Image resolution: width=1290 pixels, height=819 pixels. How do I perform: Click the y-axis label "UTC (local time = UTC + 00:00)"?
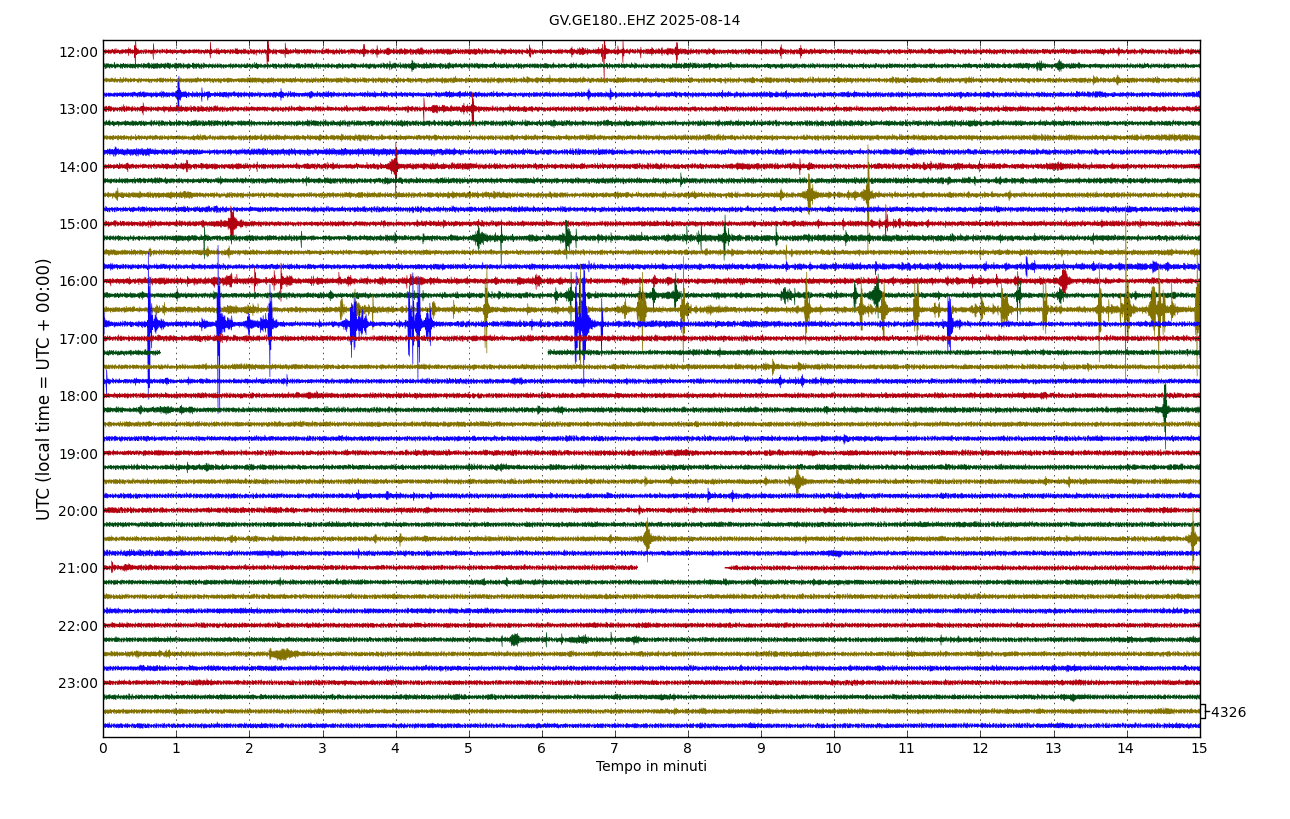pos(44,389)
